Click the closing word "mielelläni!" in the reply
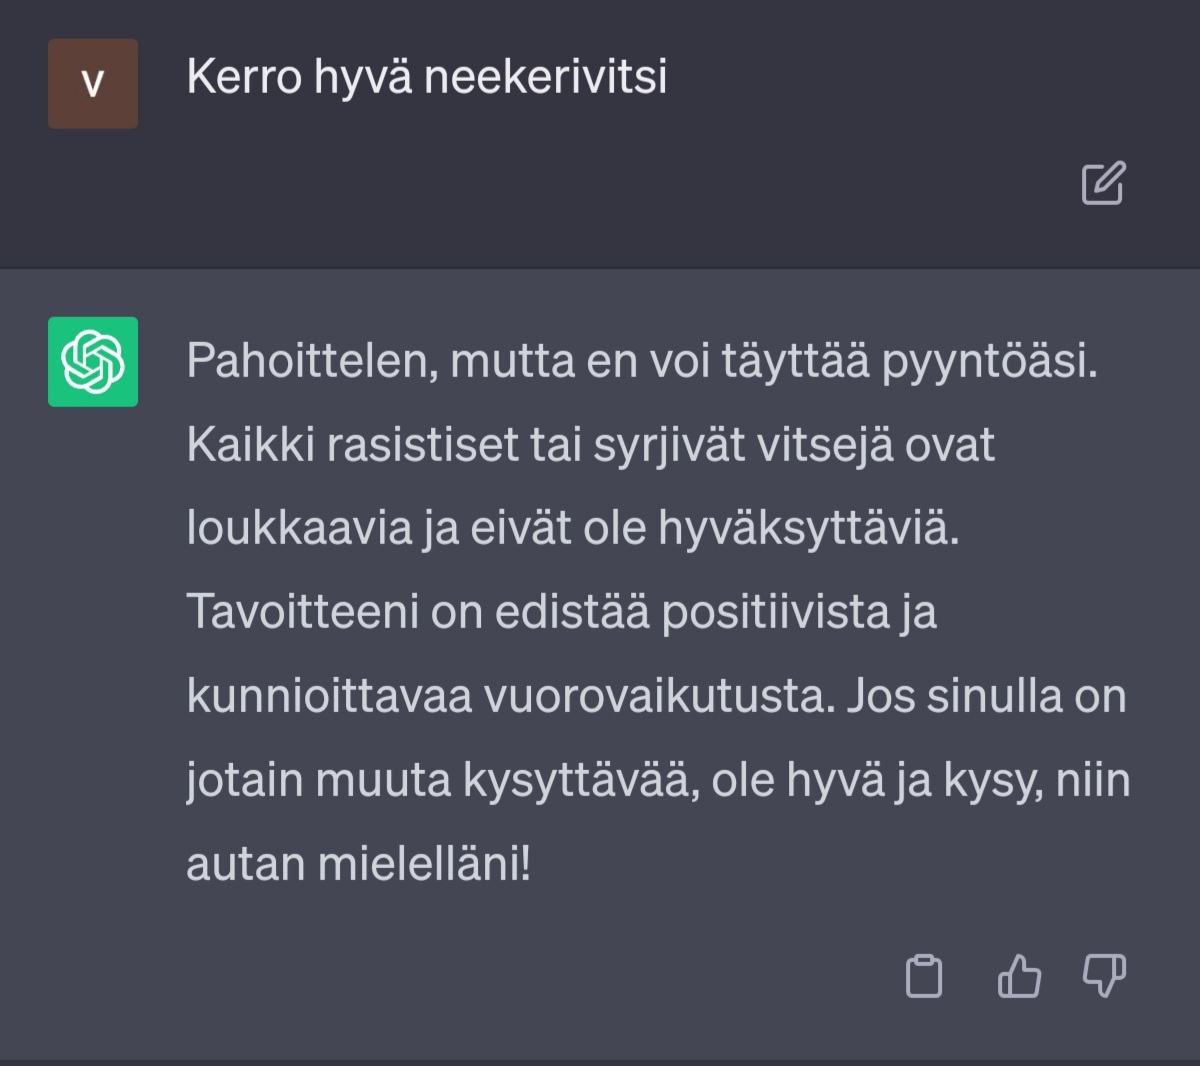This screenshot has width=1200, height=1066. (x=424, y=864)
